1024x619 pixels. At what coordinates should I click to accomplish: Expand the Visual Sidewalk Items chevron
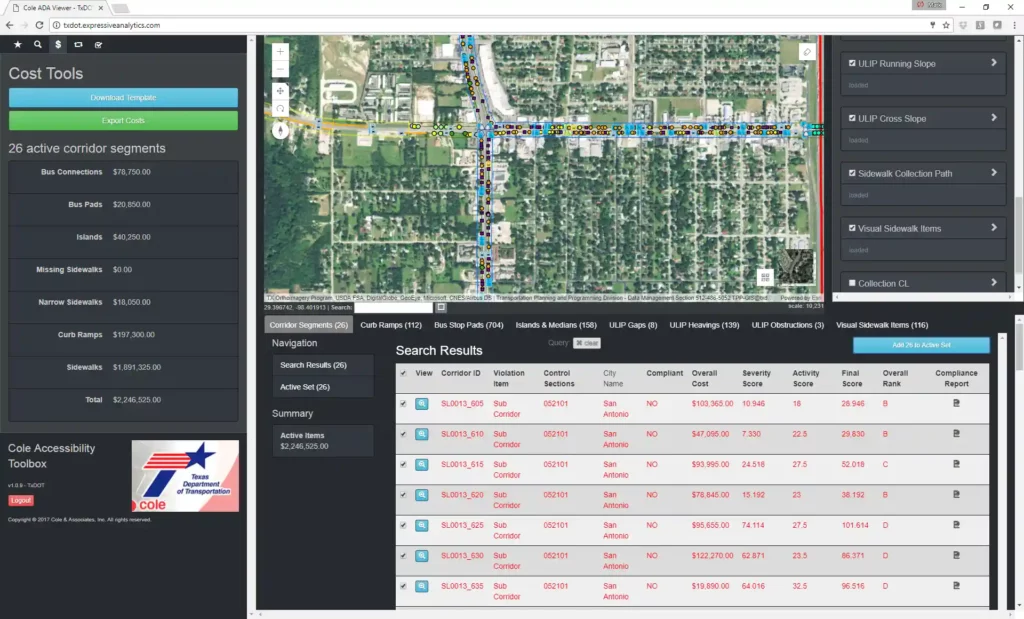click(994, 227)
